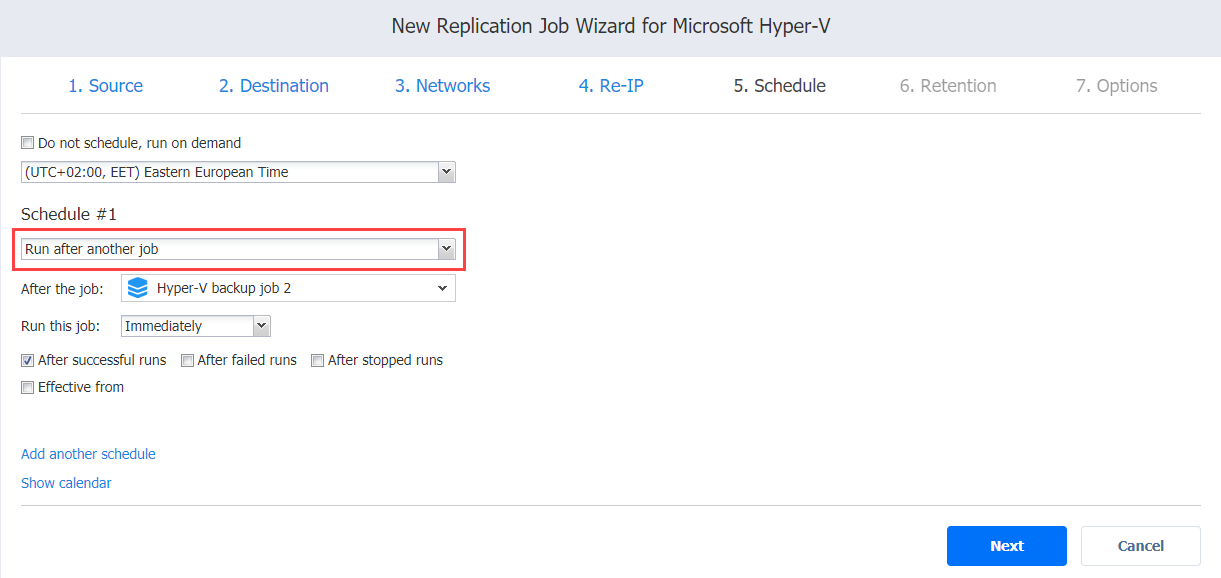Open the 7. Options step
The image size is (1221, 578).
pyautogui.click(x=1116, y=86)
